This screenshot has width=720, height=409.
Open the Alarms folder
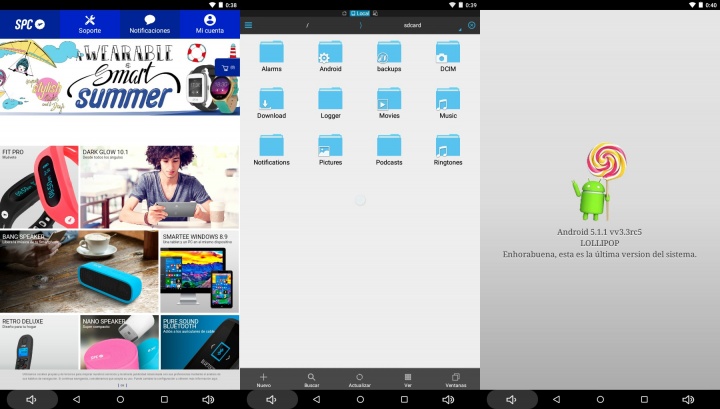(271, 56)
